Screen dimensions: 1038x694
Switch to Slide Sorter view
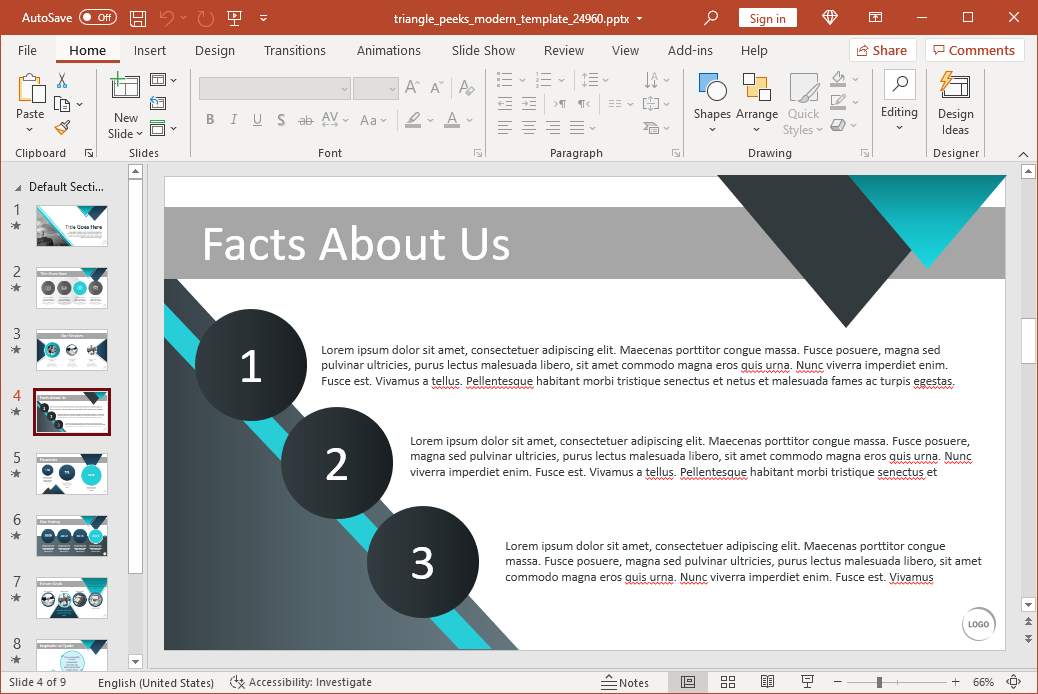pyautogui.click(x=727, y=682)
